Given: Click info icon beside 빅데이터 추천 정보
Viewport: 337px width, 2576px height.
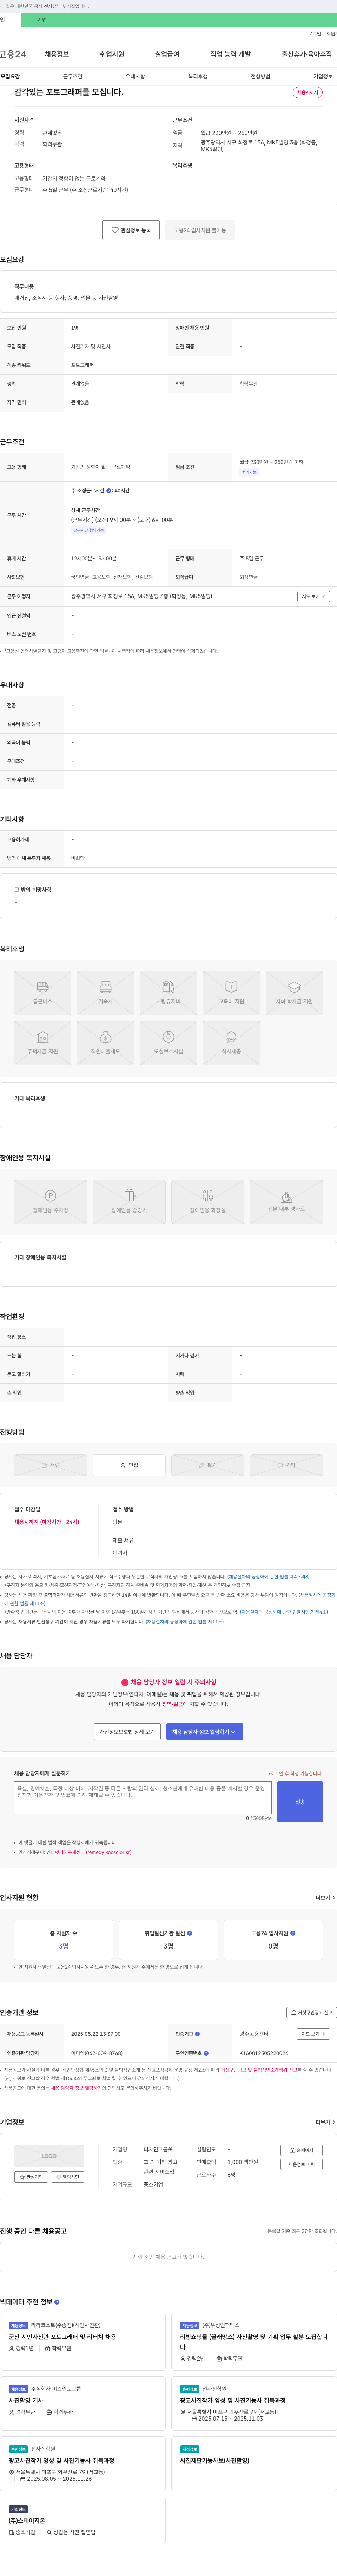Looking at the screenshot, I should 57,2302.
